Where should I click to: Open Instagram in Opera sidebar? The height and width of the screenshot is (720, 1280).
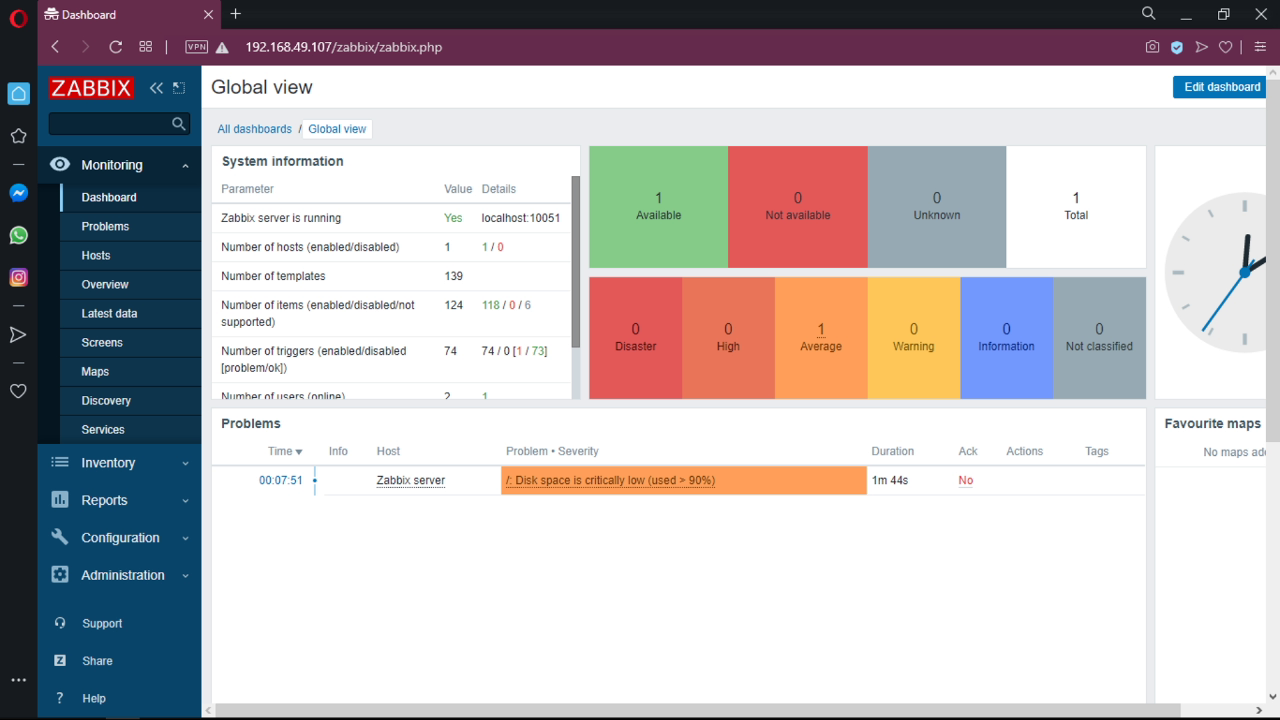pos(18,277)
